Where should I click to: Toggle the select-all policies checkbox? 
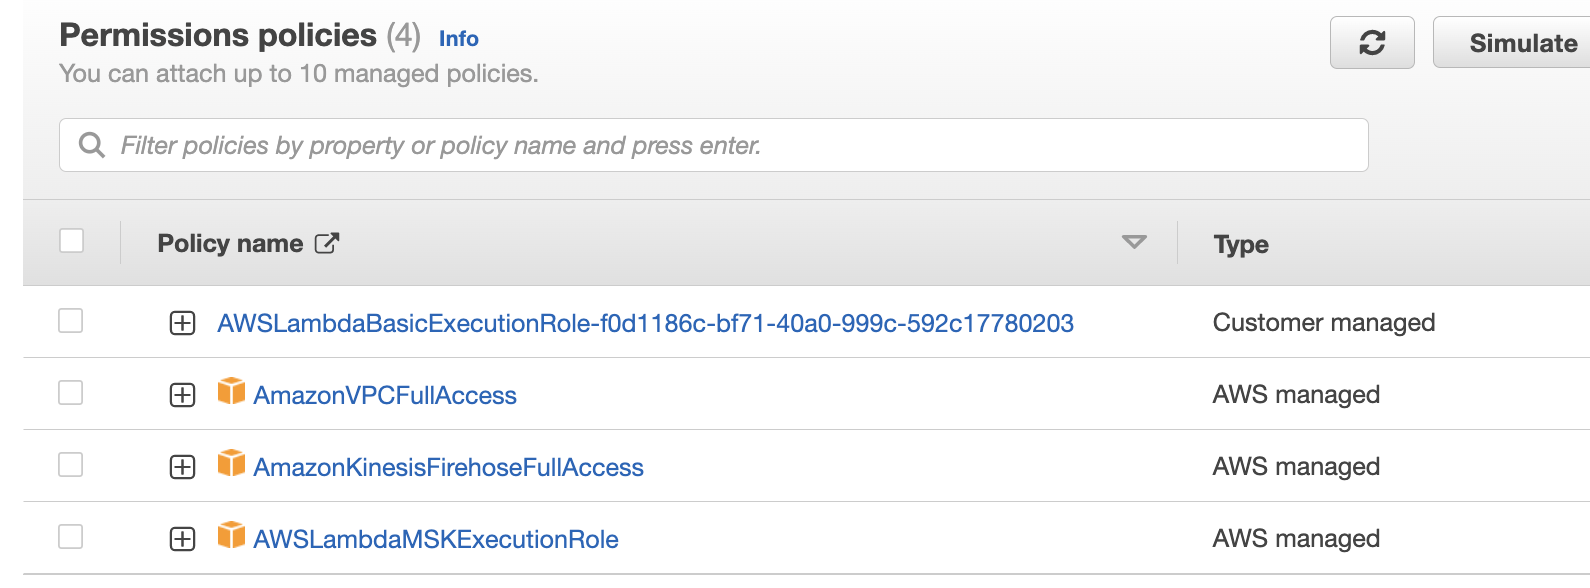tap(71, 241)
